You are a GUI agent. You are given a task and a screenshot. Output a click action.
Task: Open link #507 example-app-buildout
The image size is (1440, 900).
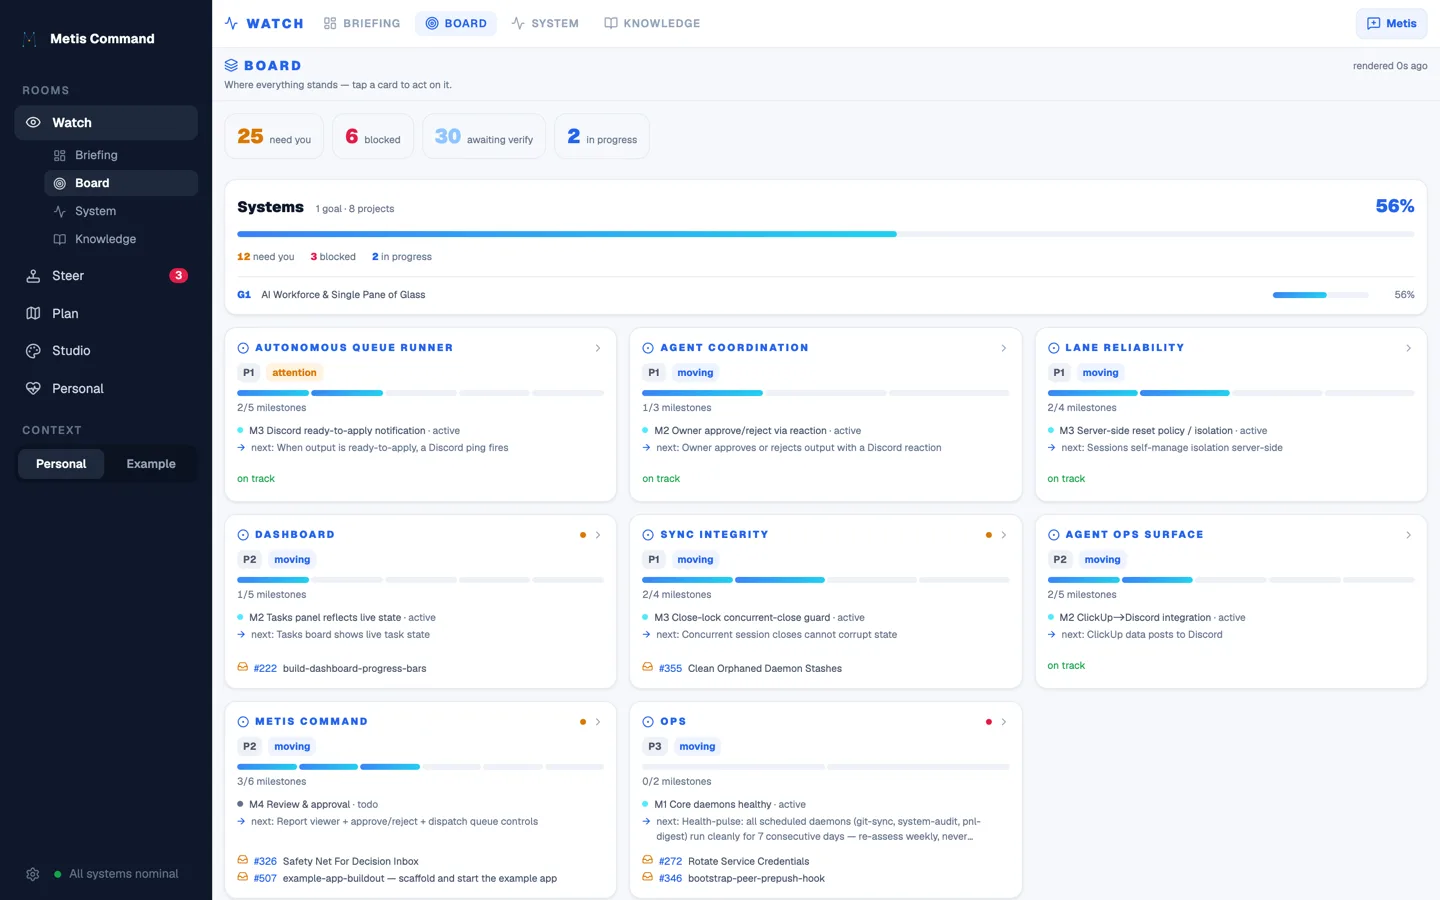pos(405,878)
